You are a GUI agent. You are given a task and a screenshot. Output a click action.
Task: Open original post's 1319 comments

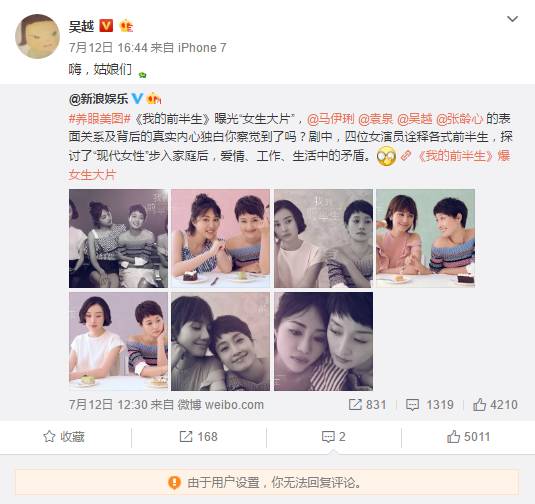(x=430, y=405)
